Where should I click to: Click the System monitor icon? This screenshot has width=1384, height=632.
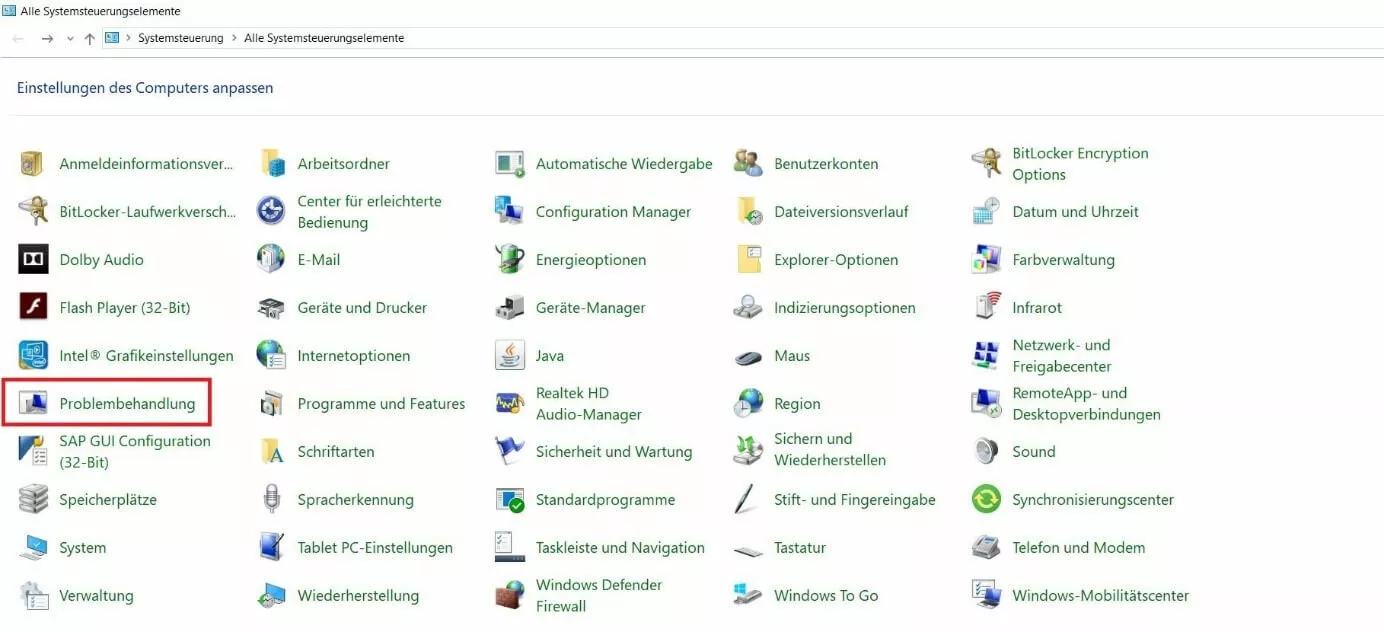(x=33, y=548)
